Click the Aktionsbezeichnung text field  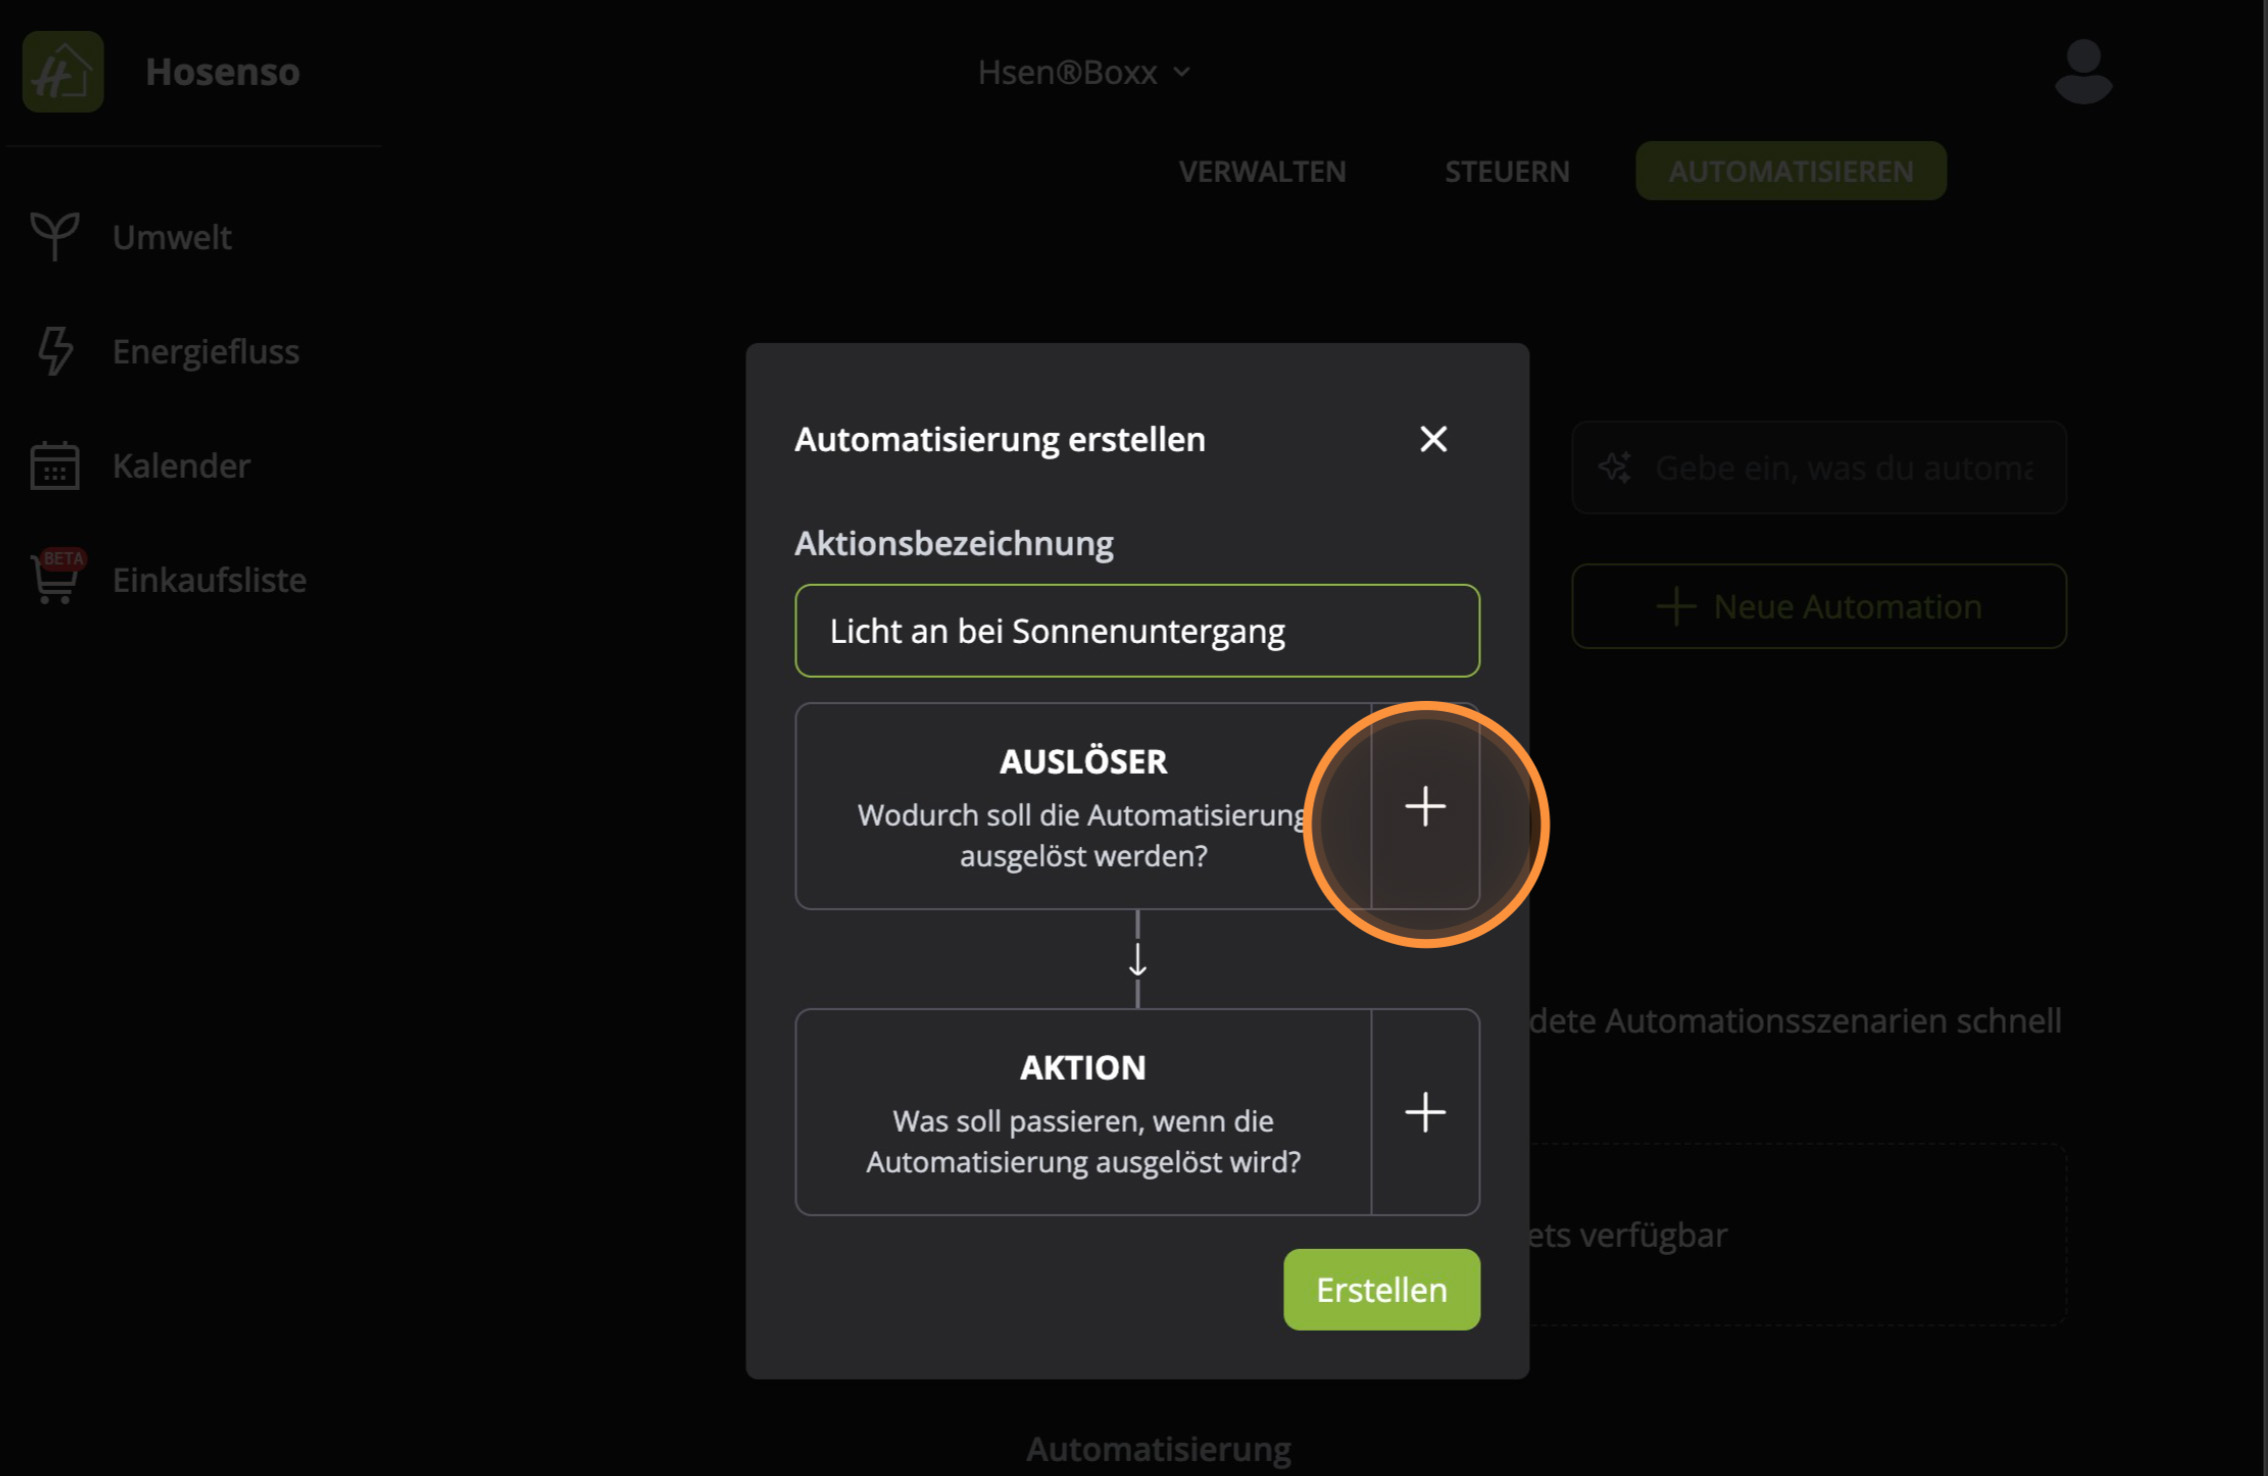(1136, 631)
